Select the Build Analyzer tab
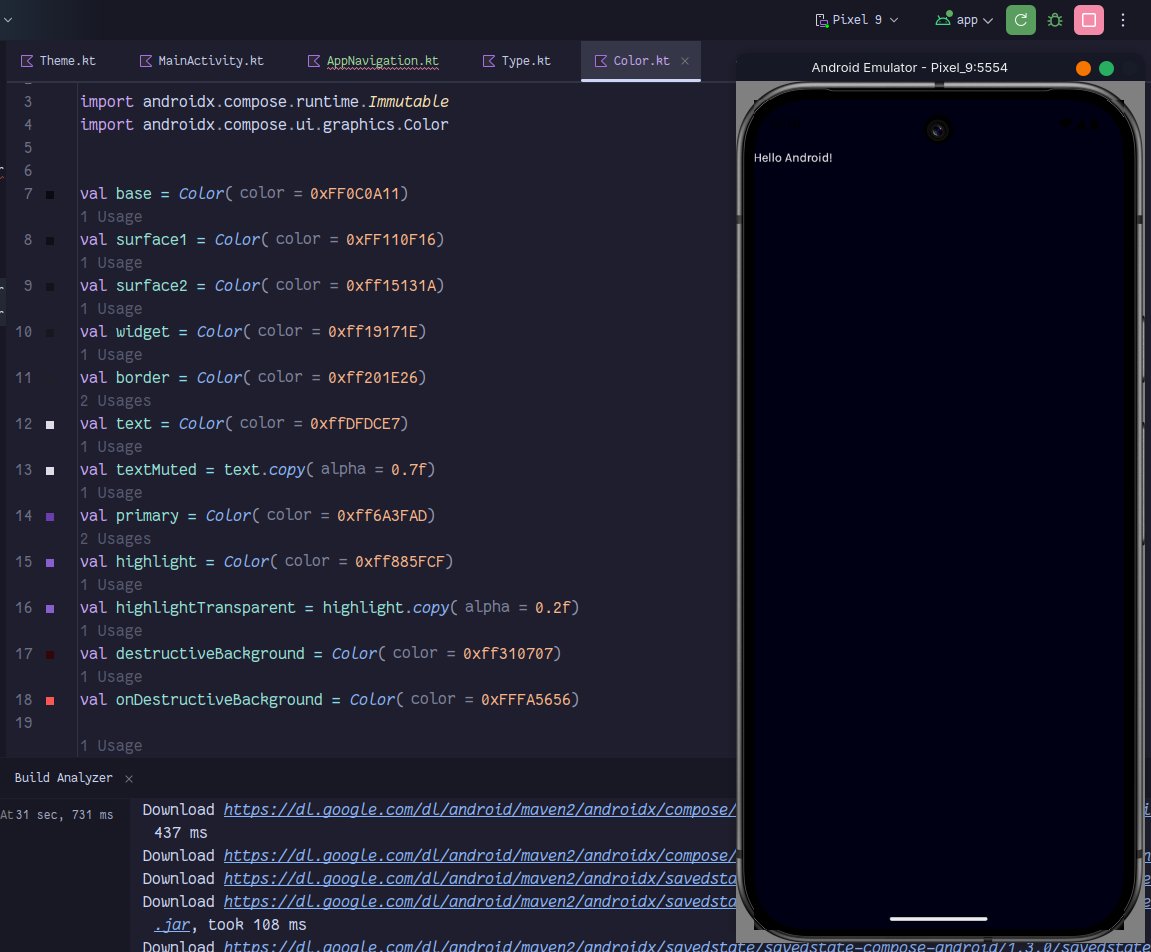1151x952 pixels. tap(63, 777)
